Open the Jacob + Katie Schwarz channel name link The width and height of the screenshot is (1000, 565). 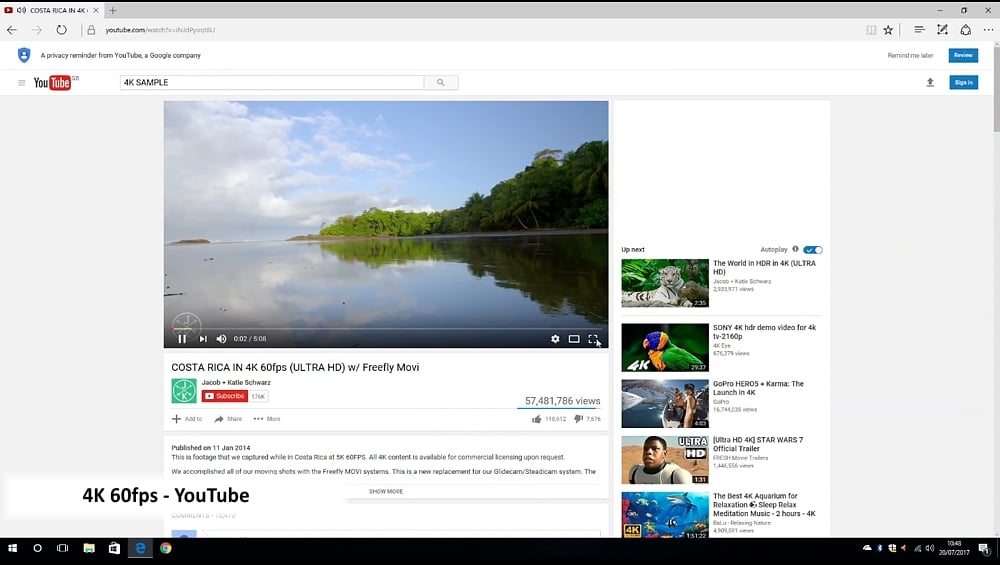pyautogui.click(x=236, y=383)
